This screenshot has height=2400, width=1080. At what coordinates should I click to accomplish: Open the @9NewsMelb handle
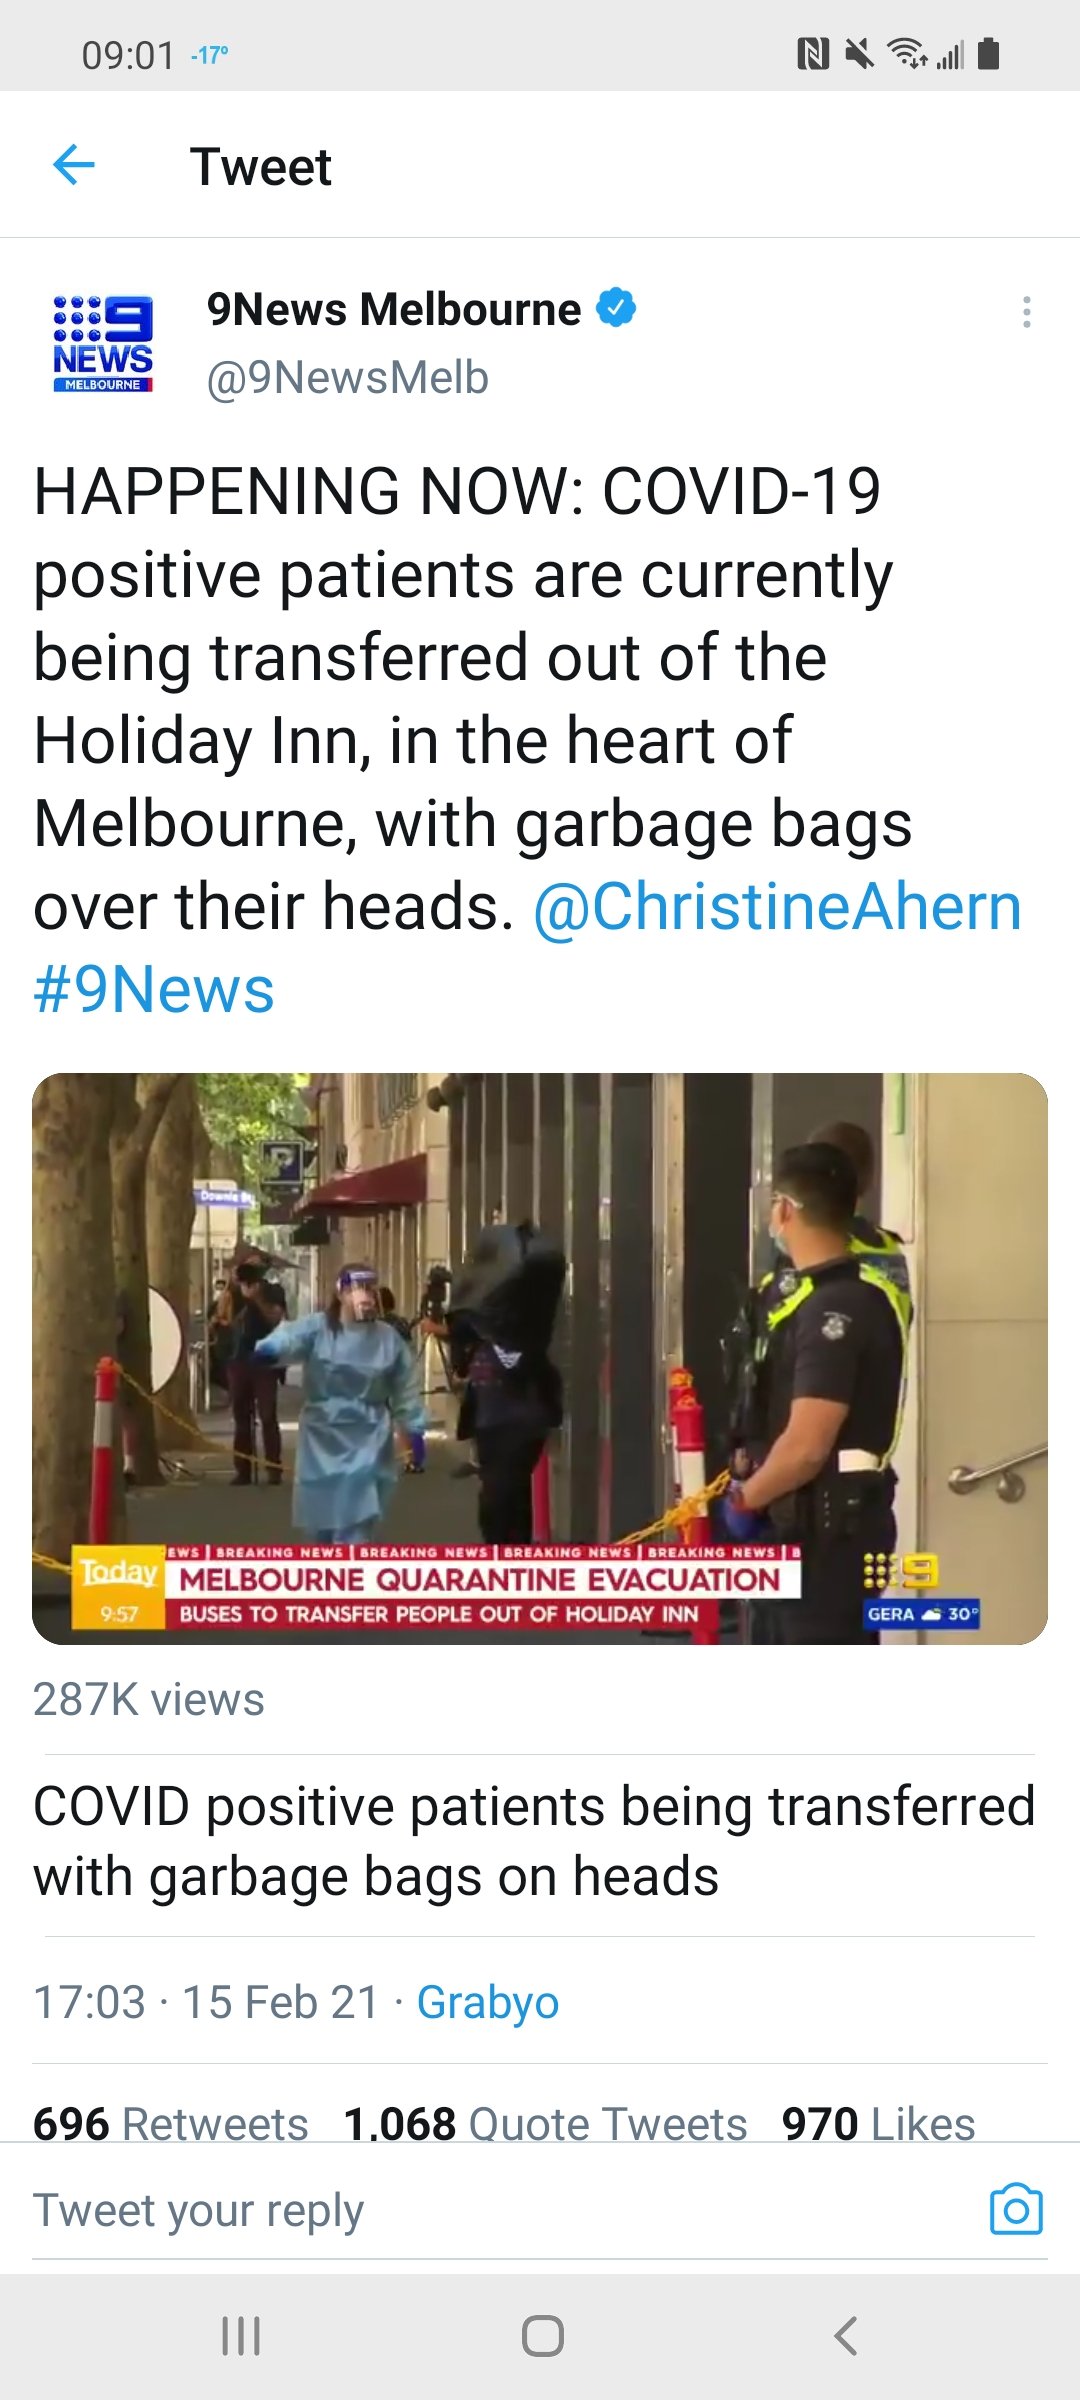347,378
